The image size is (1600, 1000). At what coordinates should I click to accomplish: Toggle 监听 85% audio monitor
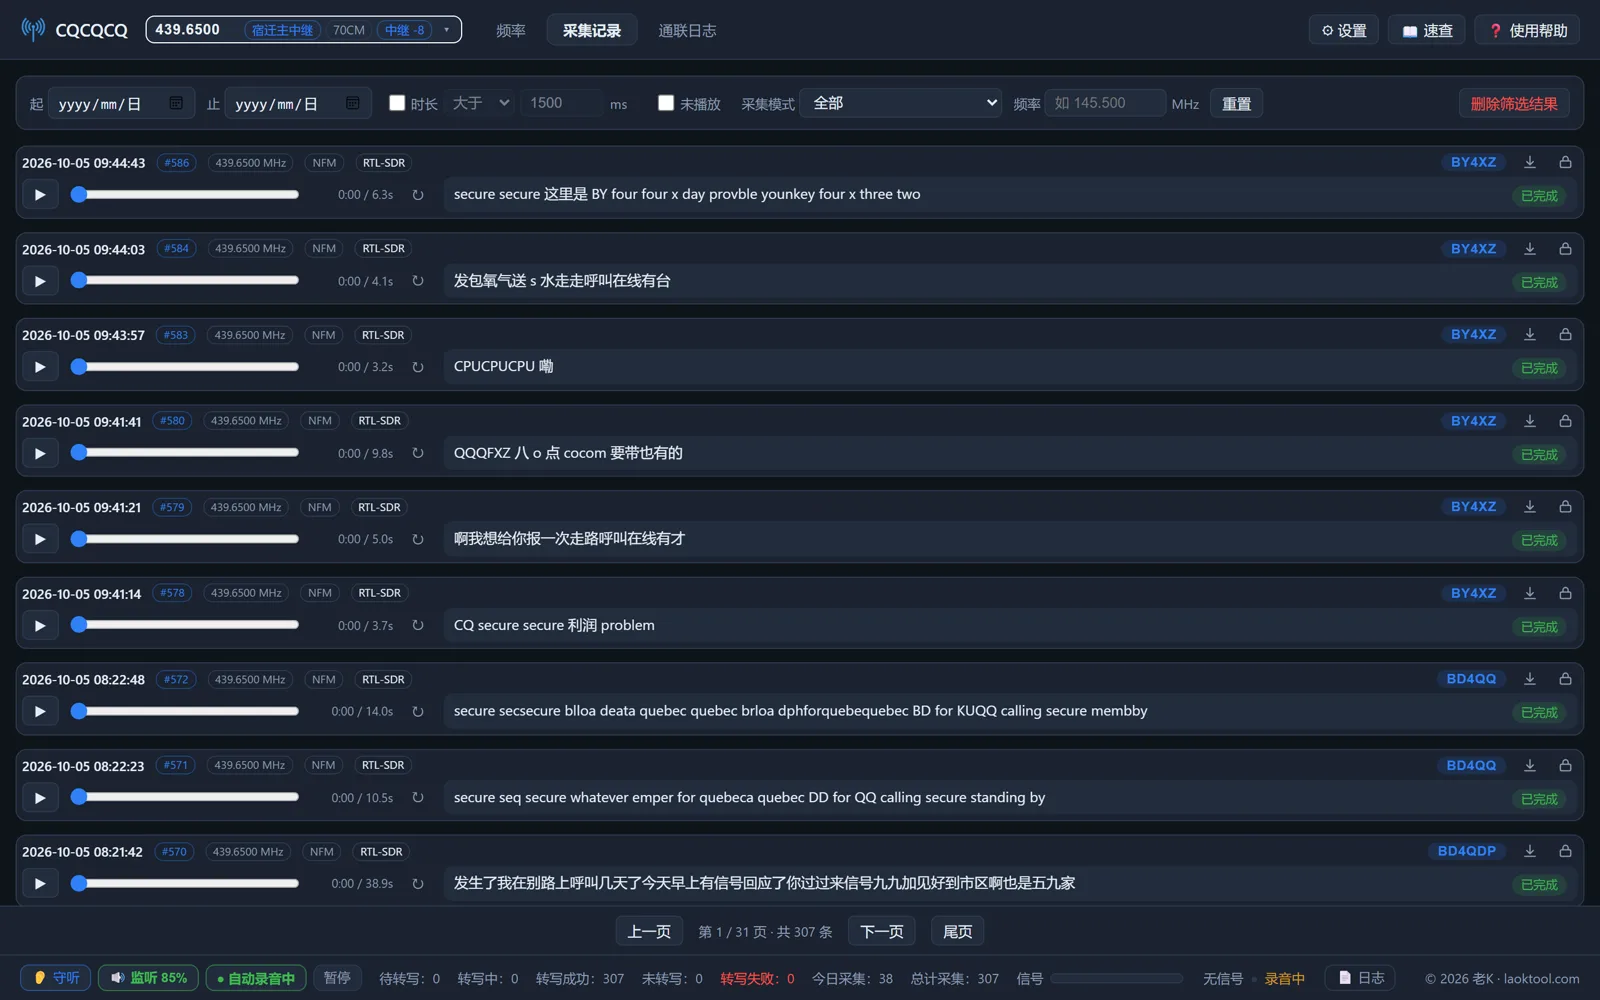point(148,978)
